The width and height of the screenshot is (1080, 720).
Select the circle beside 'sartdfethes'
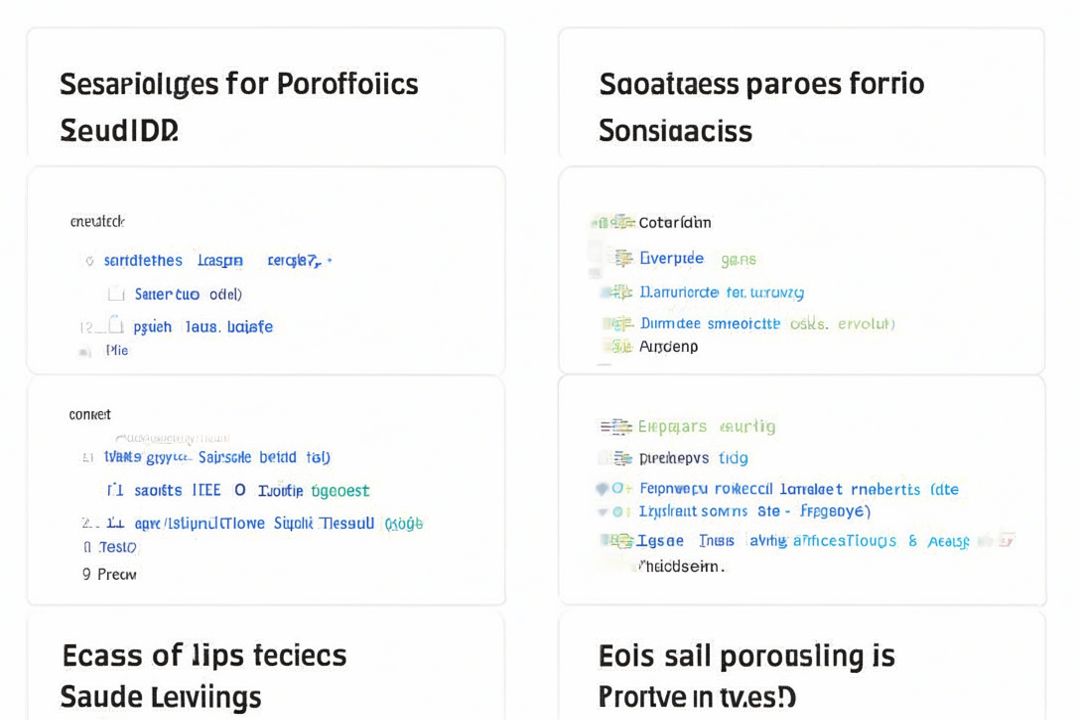90,261
